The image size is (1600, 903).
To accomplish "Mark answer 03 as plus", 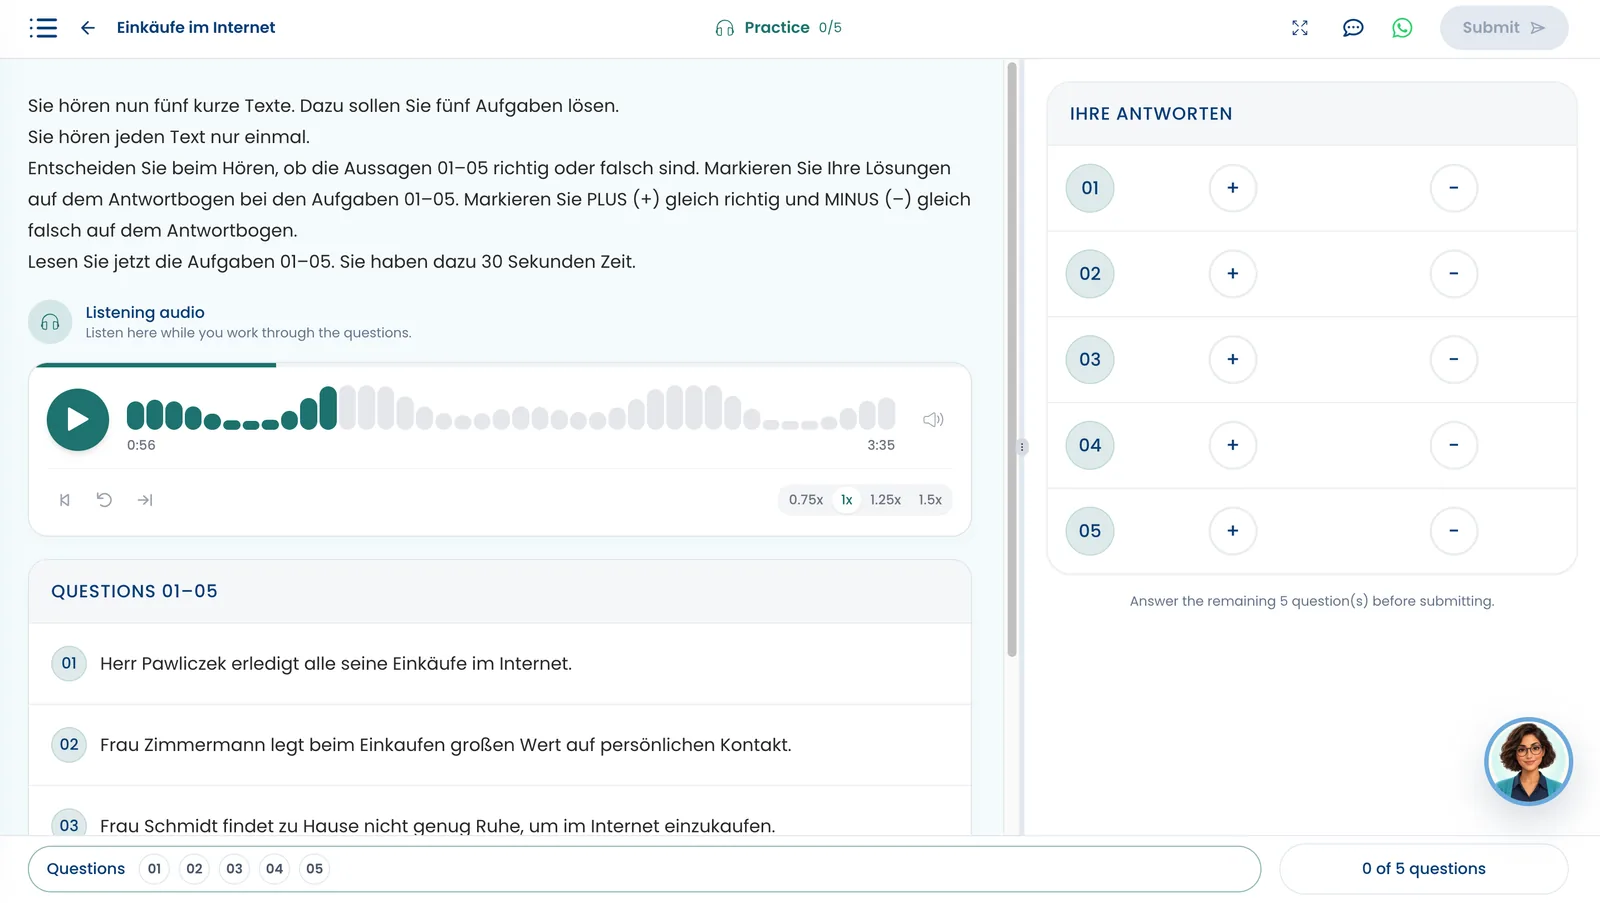I will pos(1233,360).
